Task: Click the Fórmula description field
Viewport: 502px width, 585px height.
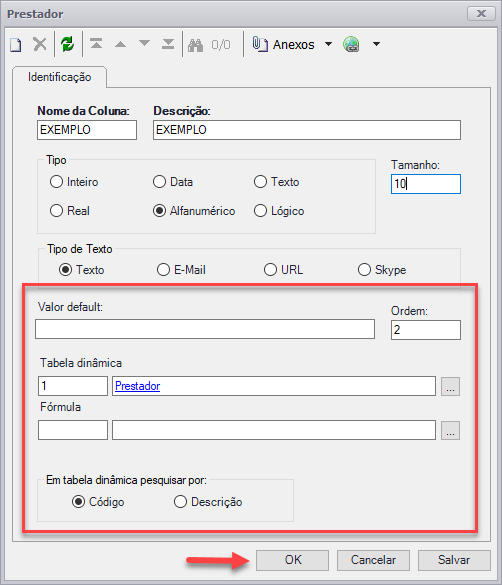Action: tap(274, 430)
